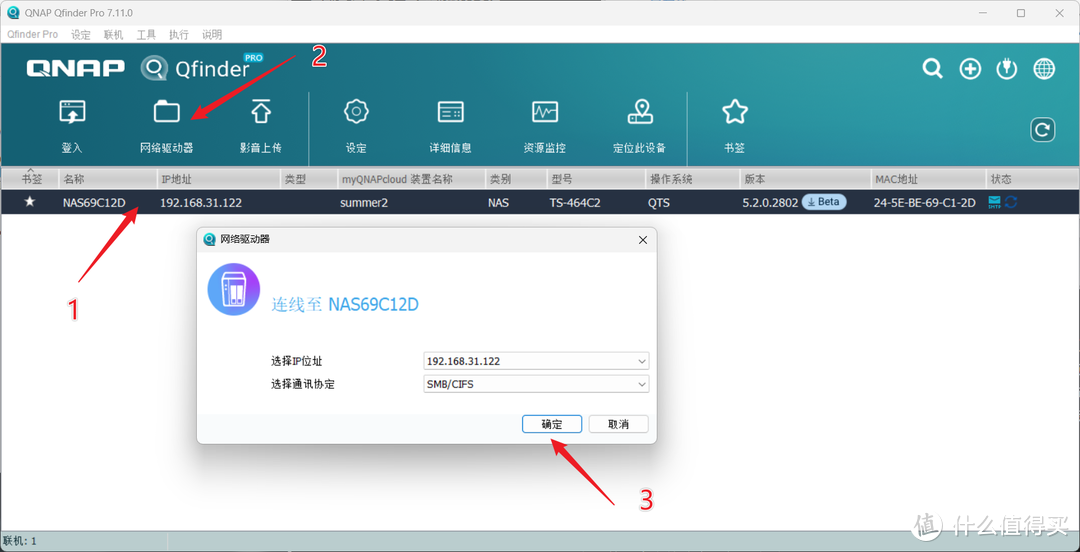
Task: Open the 设定 menu in menu bar
Action: pos(81,34)
